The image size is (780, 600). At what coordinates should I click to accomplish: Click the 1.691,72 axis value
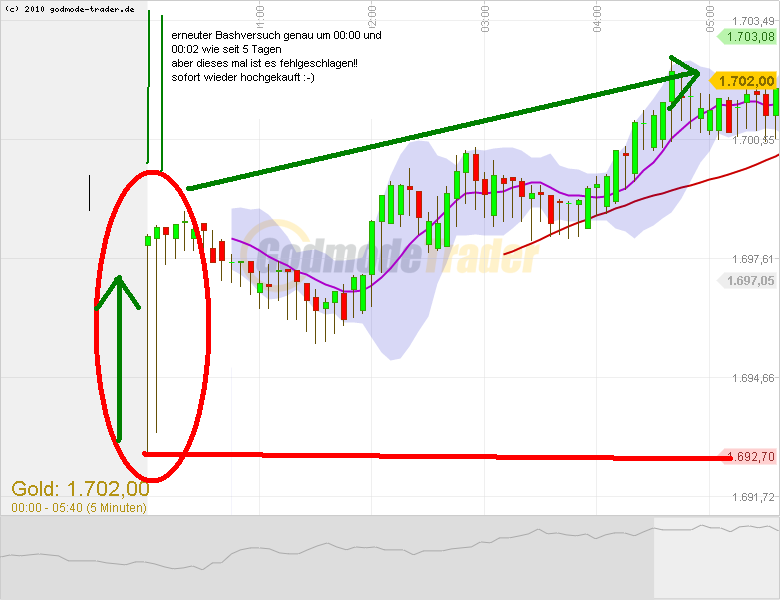(753, 497)
